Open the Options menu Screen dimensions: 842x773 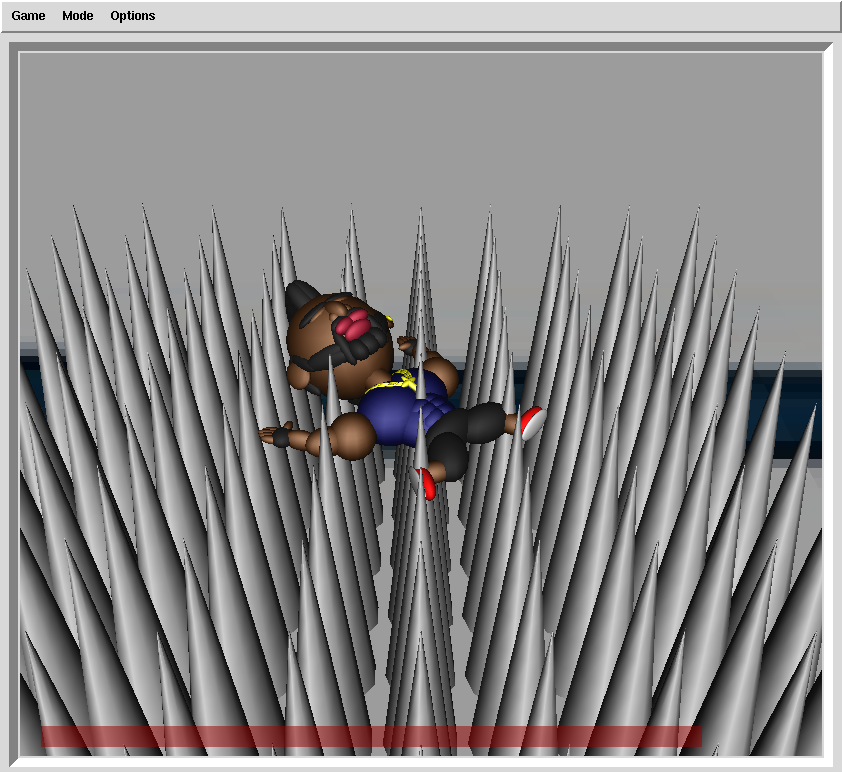coord(133,16)
